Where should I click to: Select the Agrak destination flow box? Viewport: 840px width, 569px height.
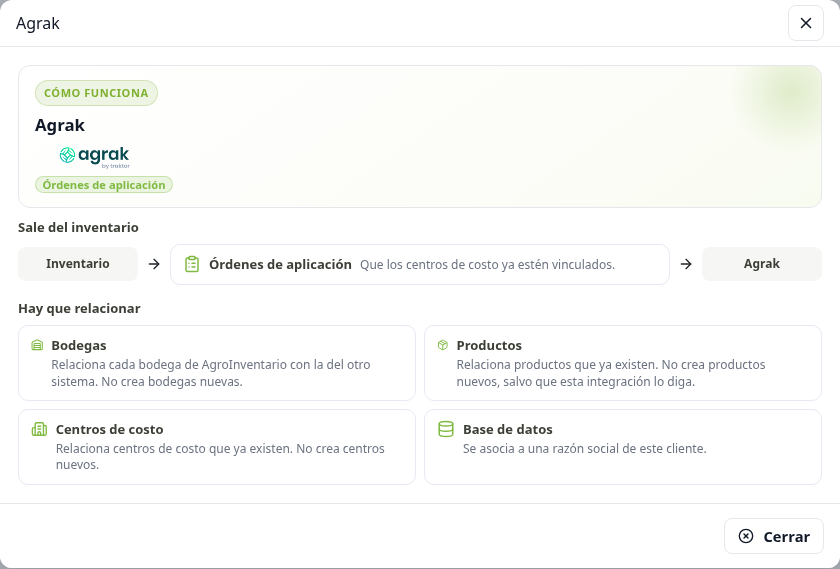click(761, 264)
